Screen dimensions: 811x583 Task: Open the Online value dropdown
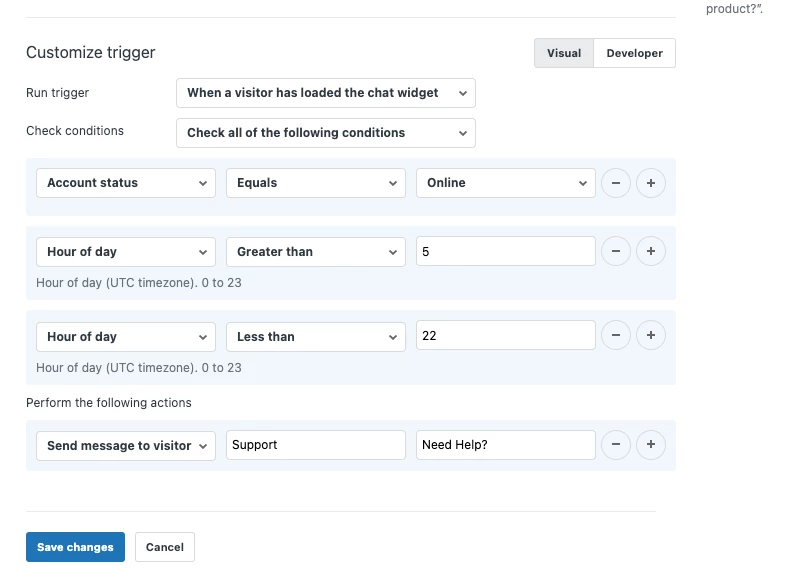[x=506, y=183]
